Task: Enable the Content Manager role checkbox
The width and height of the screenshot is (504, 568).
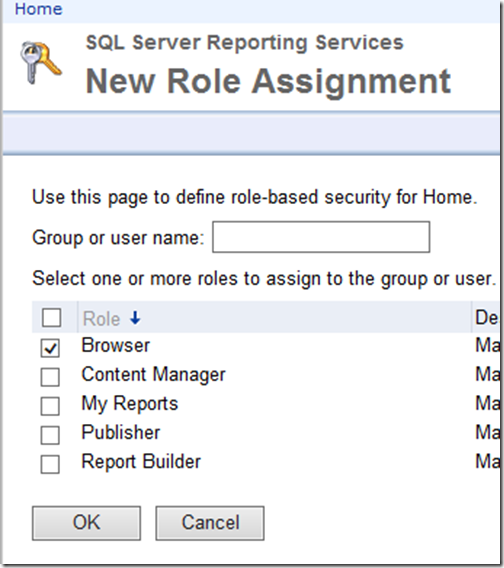Action: (50, 377)
